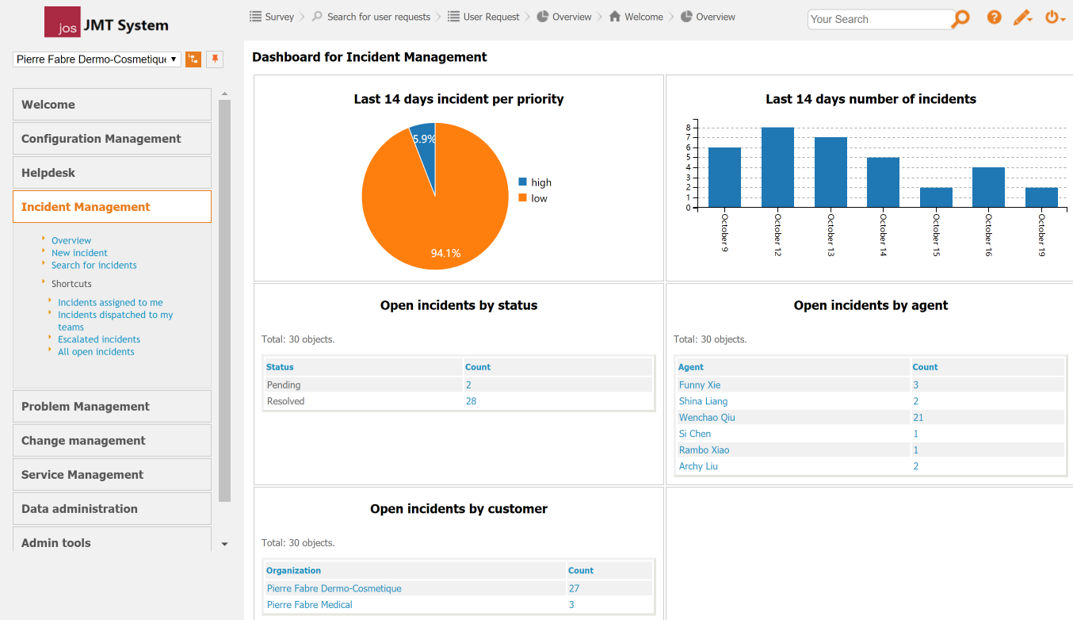Screen dimensions: 1073x620
Task: Click the JMT System logo
Action: click(107, 23)
